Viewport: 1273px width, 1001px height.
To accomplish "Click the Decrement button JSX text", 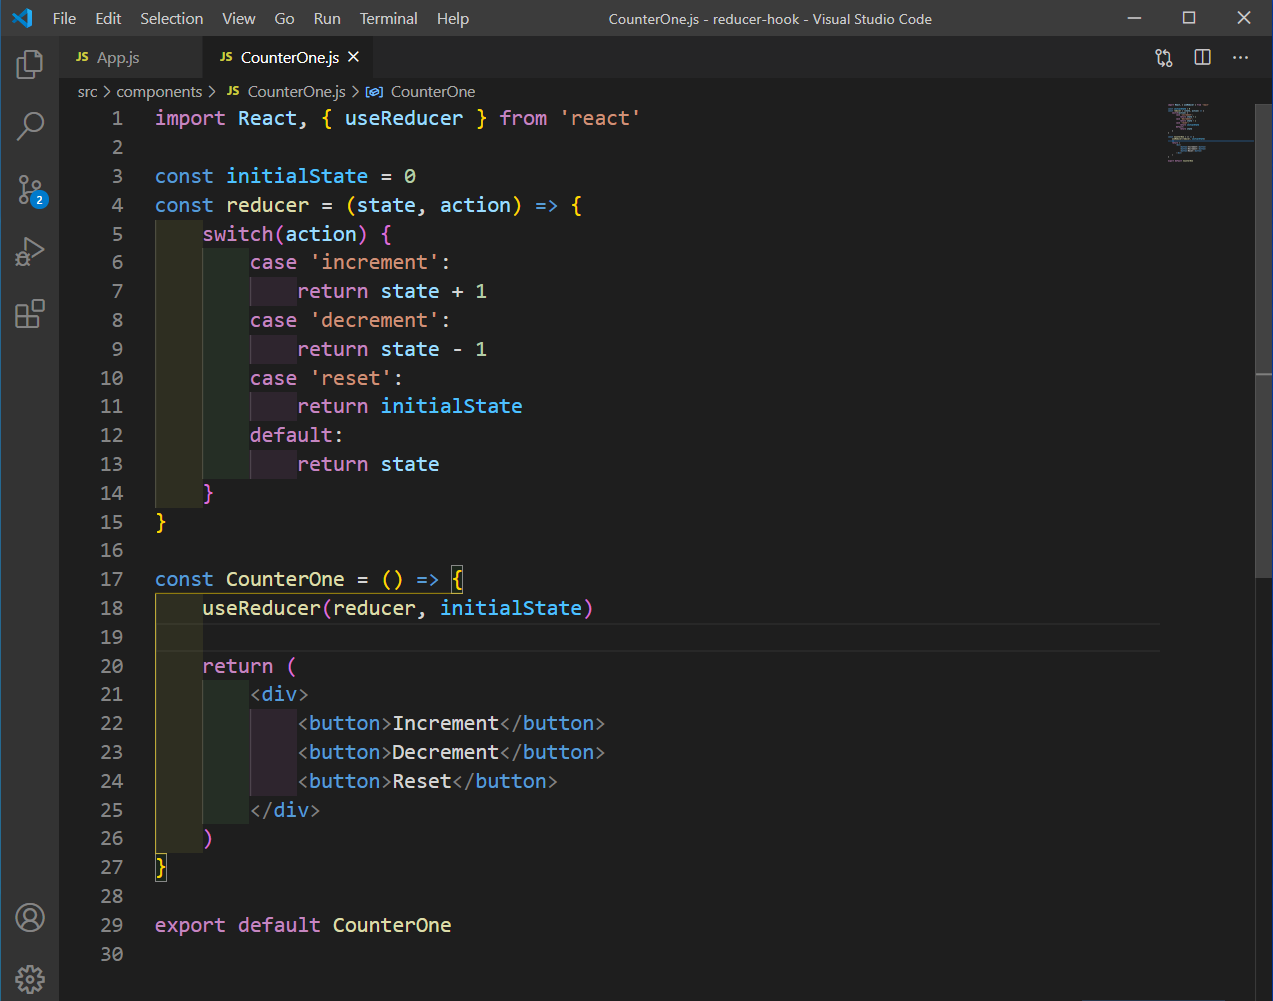I will (446, 752).
